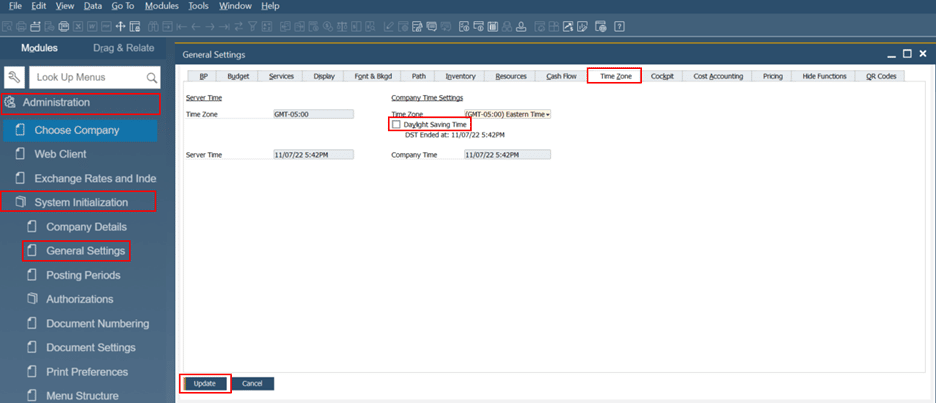Click the speech bubble Messages icon

click(x=432, y=26)
